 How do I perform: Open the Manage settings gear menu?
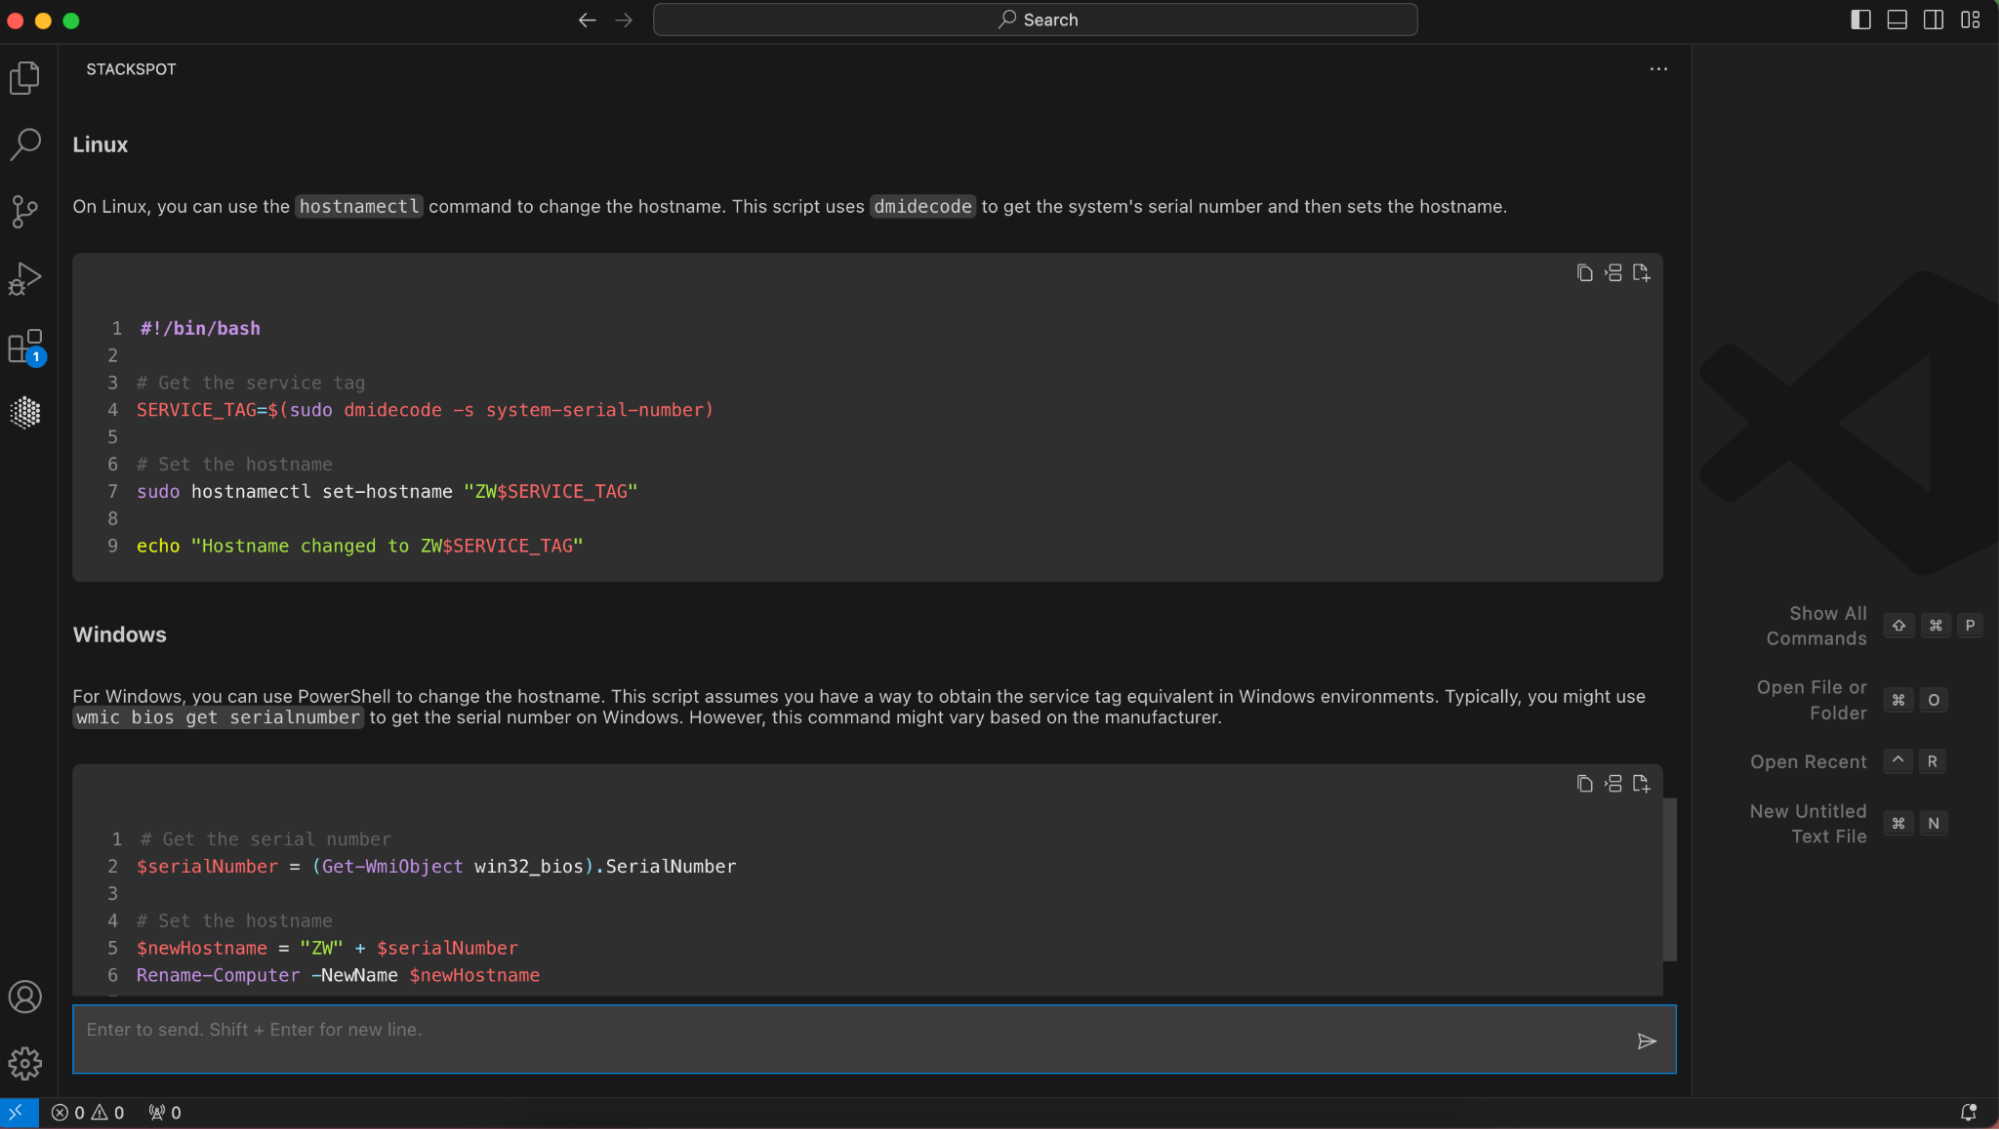pos(25,1063)
